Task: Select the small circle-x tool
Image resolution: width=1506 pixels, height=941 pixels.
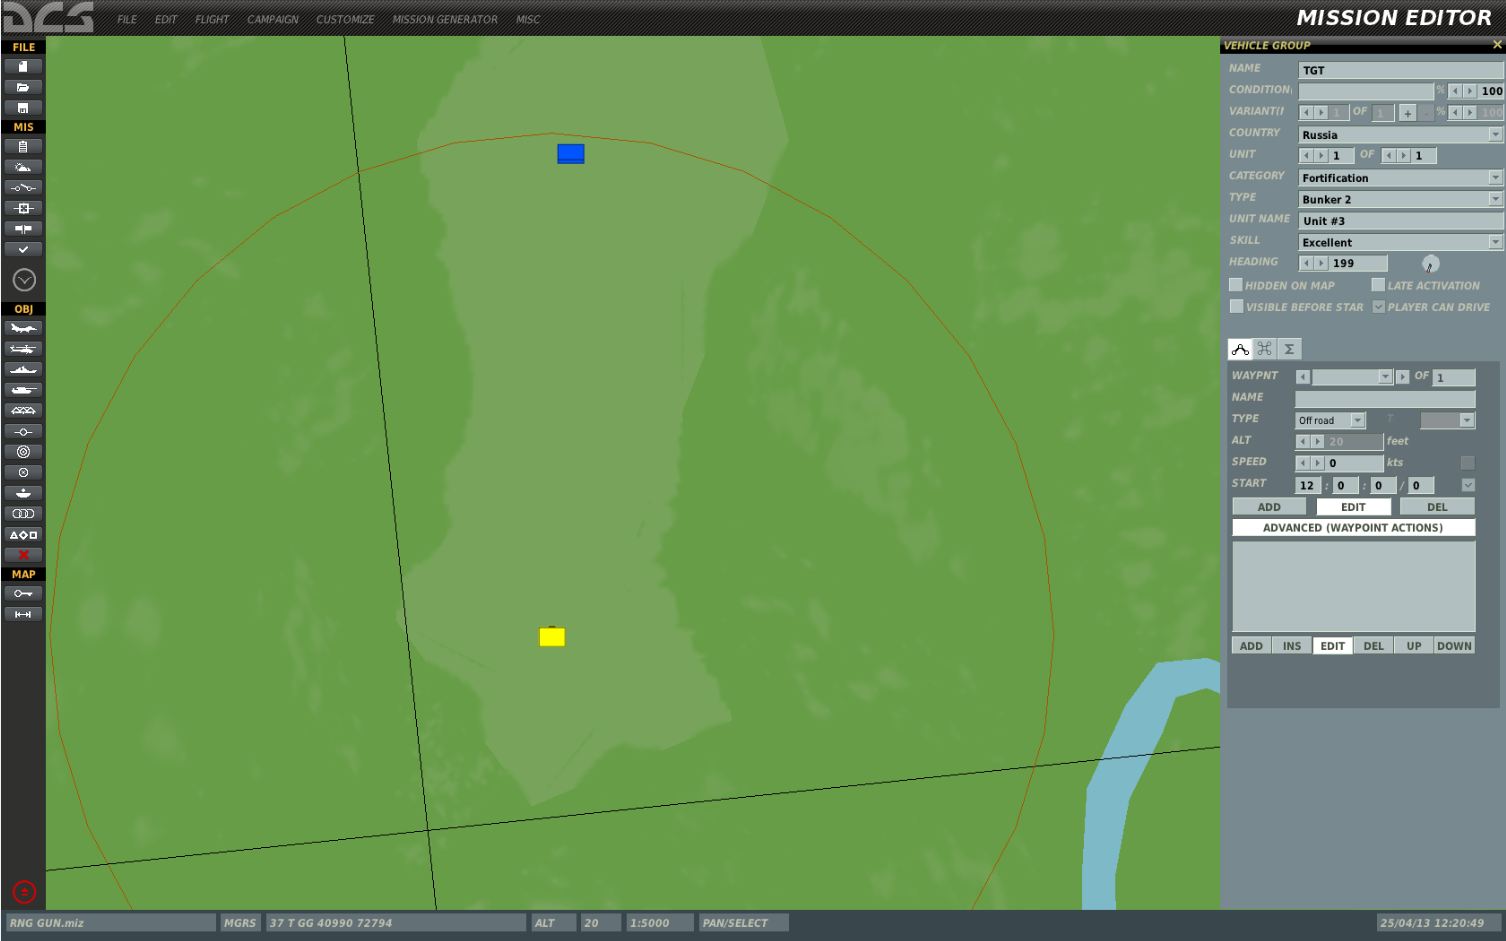Action: pos(23,472)
